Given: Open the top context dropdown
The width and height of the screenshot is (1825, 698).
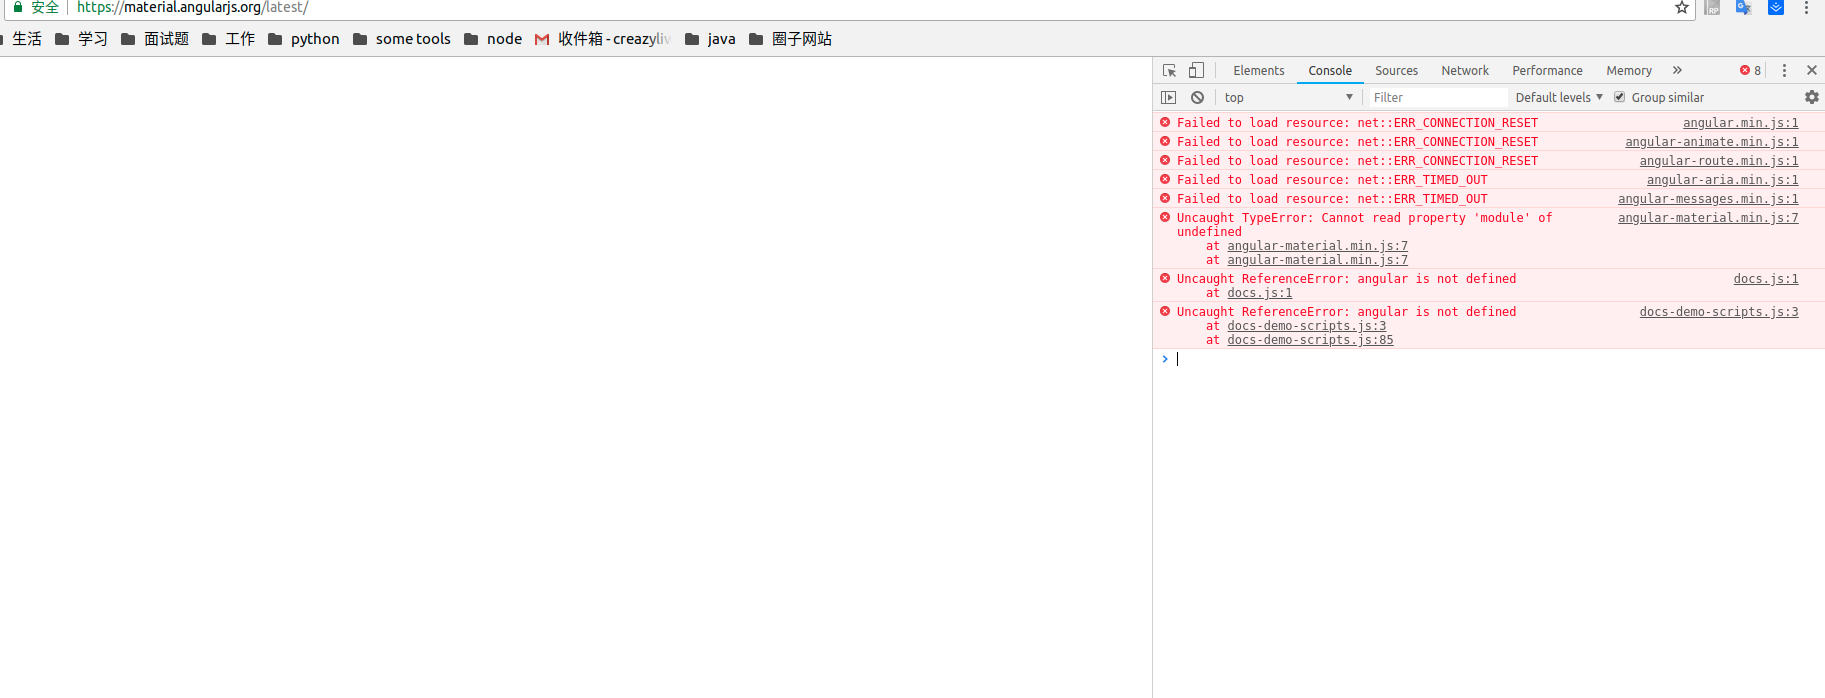Looking at the screenshot, I should click(x=1289, y=97).
